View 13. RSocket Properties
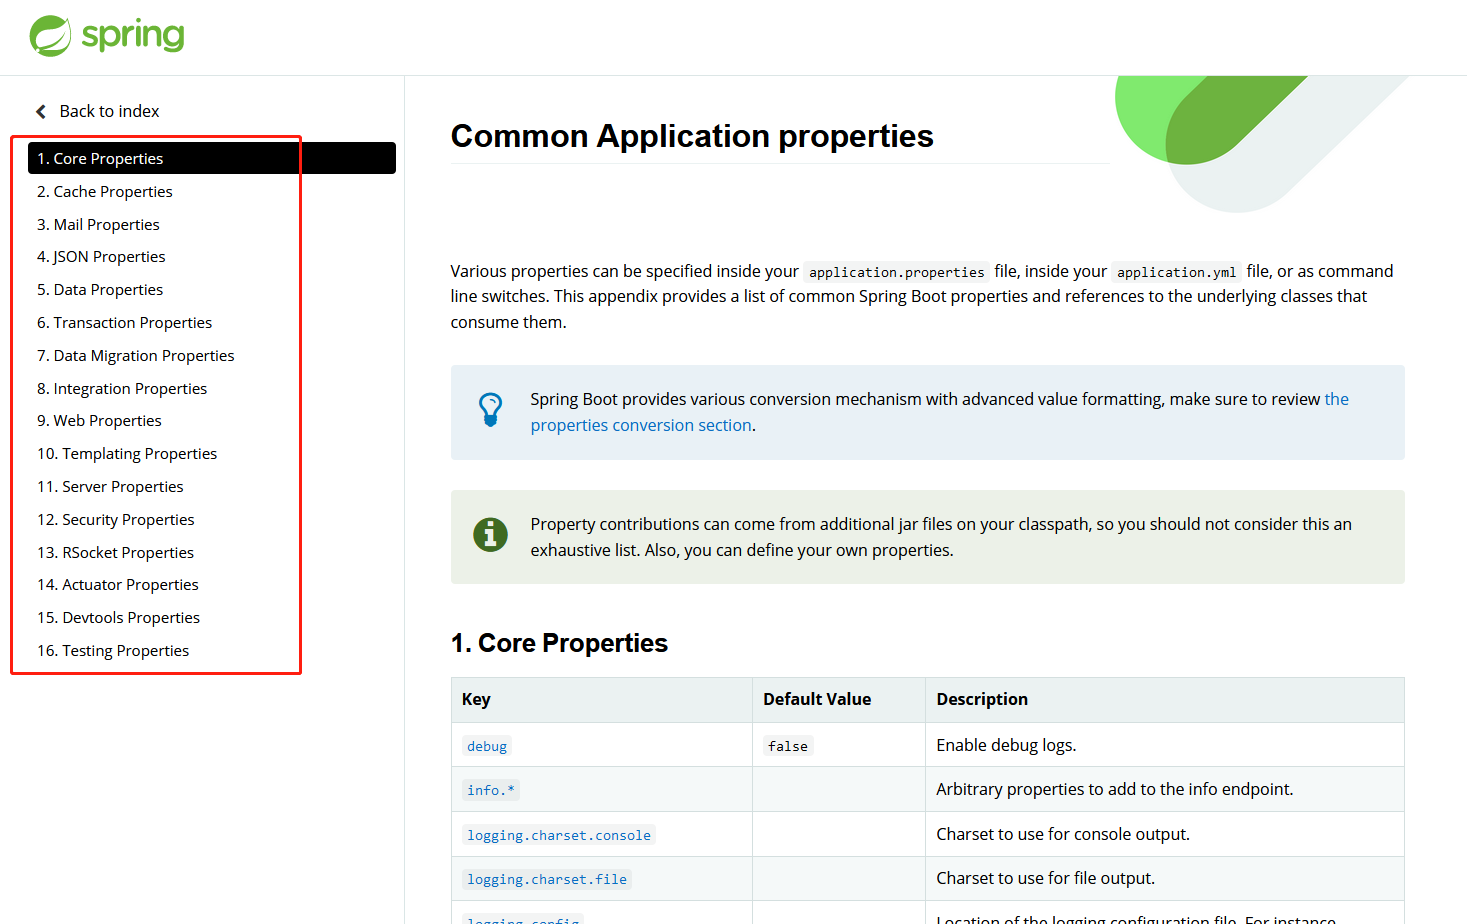Screen dimensions: 1467x924 [115, 552]
